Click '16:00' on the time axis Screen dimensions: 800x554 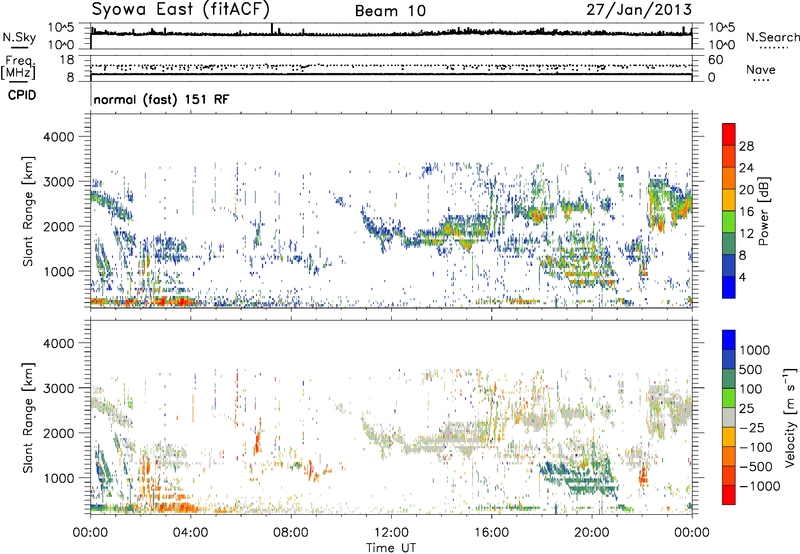(491, 533)
